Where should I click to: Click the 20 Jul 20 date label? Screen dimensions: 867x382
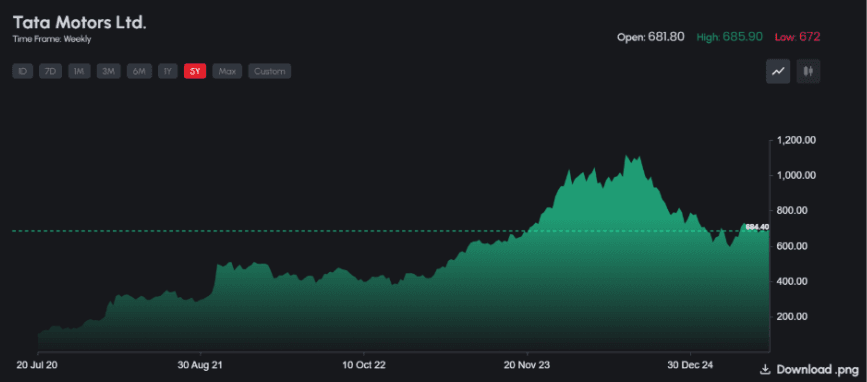[x=37, y=365]
